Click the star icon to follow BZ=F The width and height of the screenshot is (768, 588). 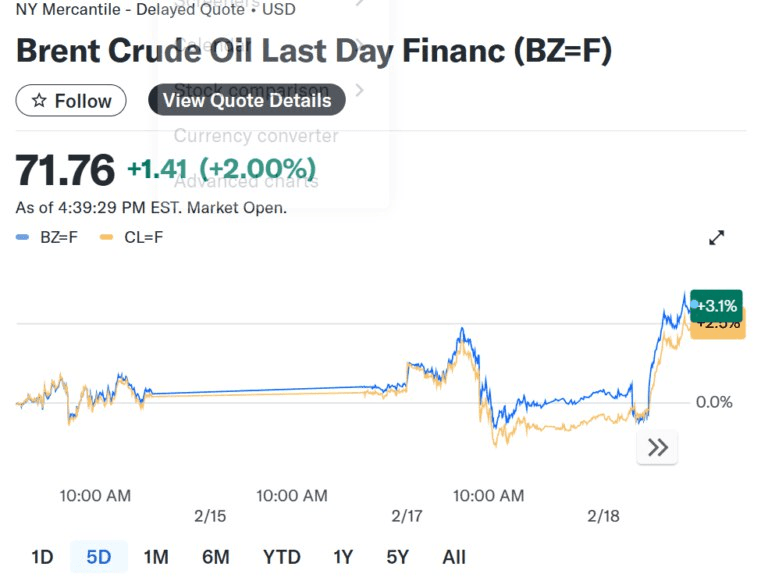[x=40, y=101]
